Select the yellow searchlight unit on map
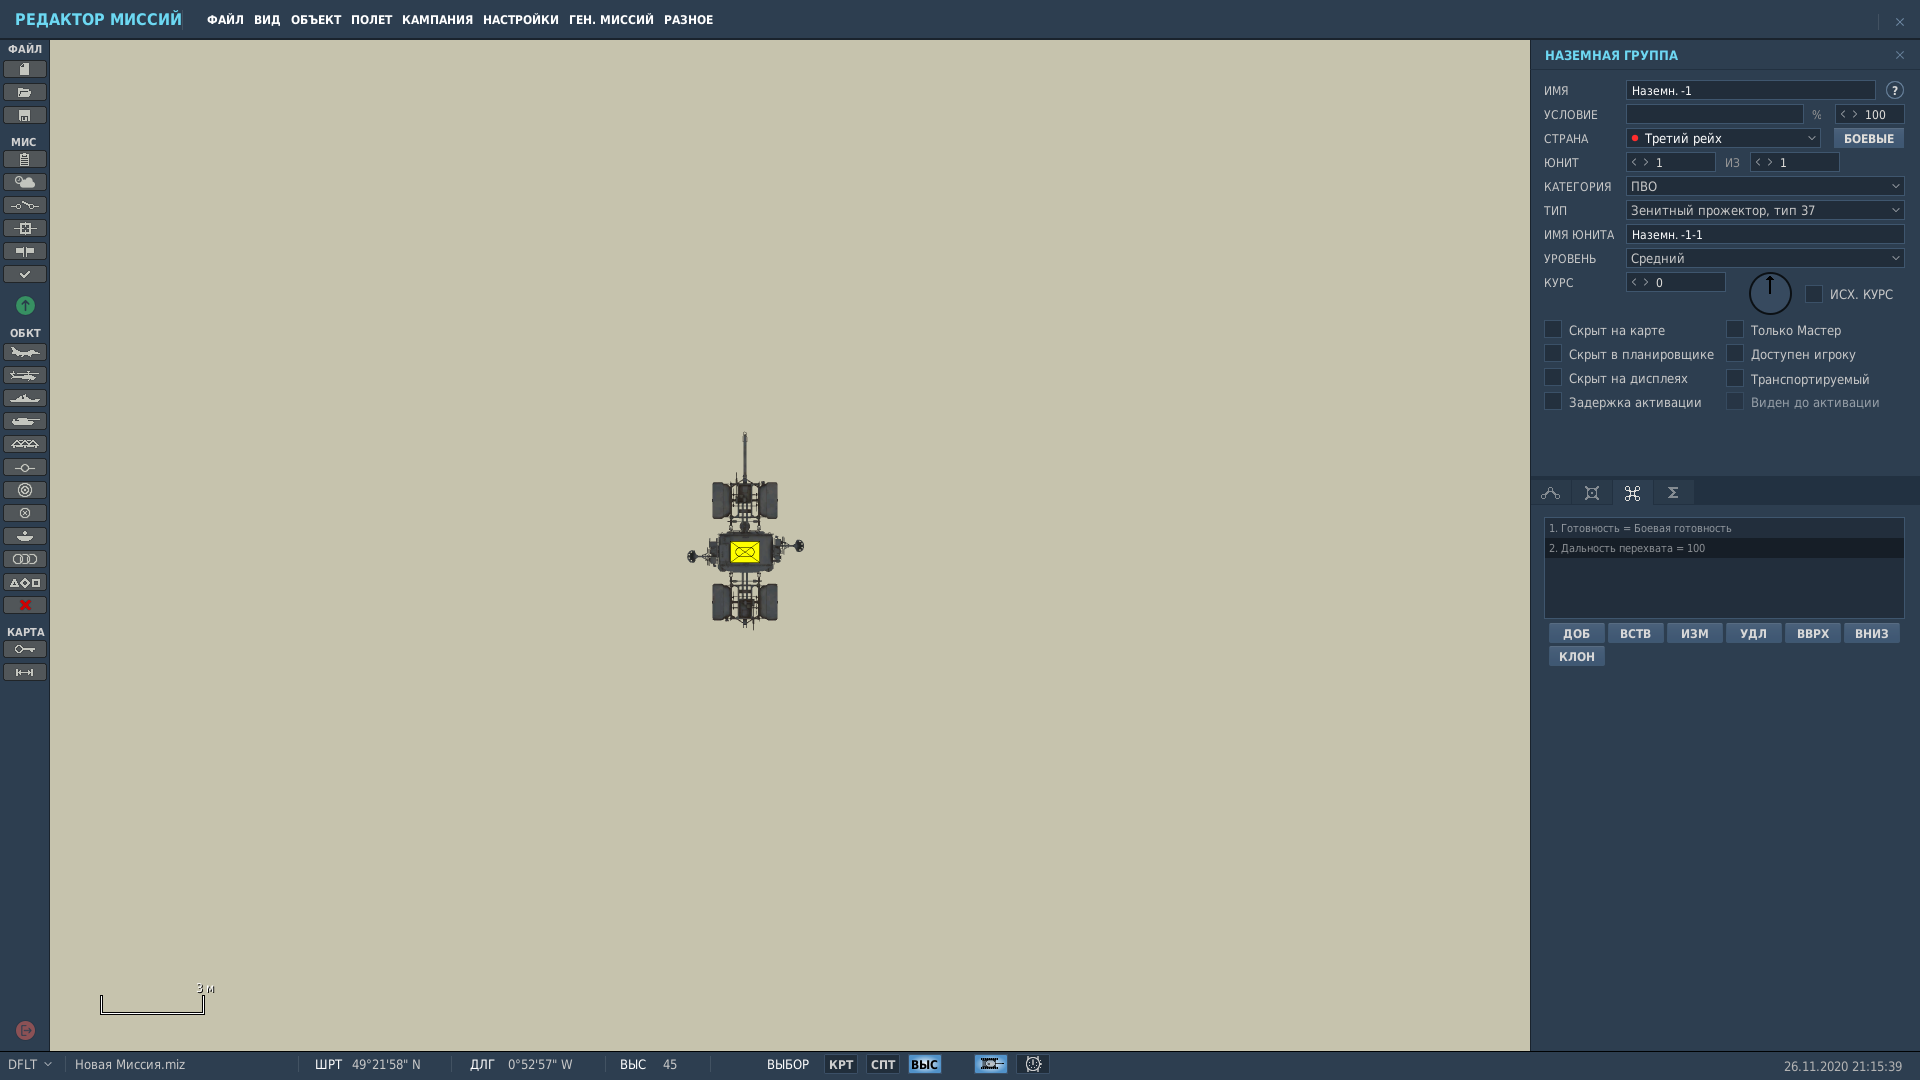 745,552
